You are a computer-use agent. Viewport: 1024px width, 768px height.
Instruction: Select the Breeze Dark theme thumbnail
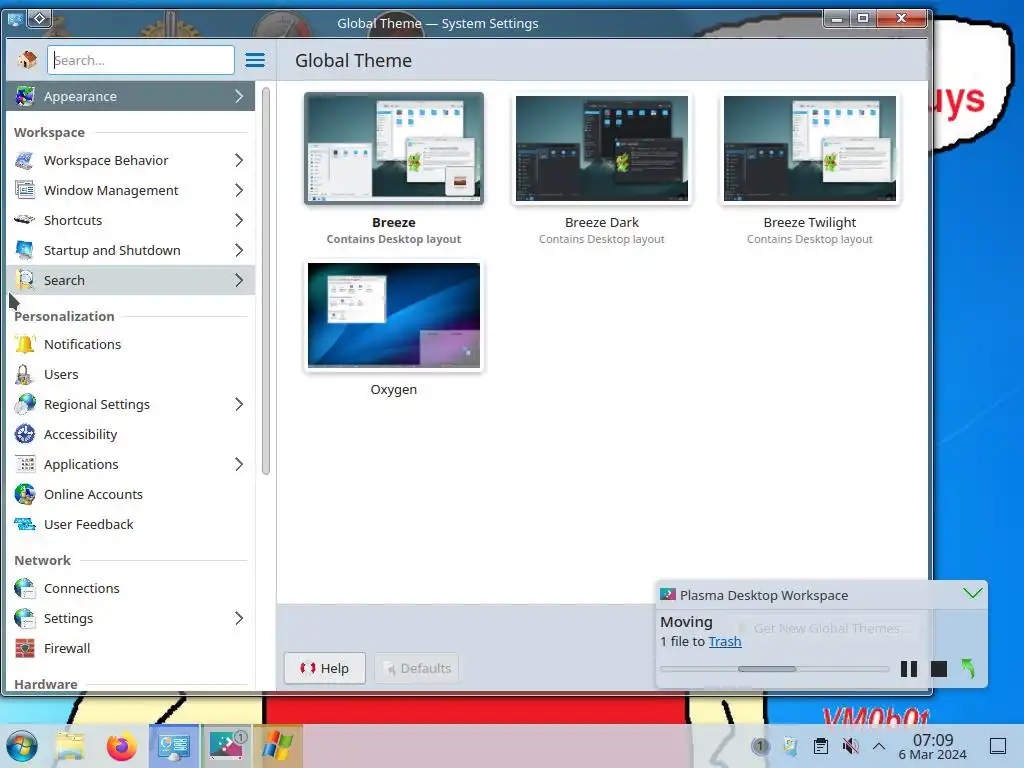601,148
